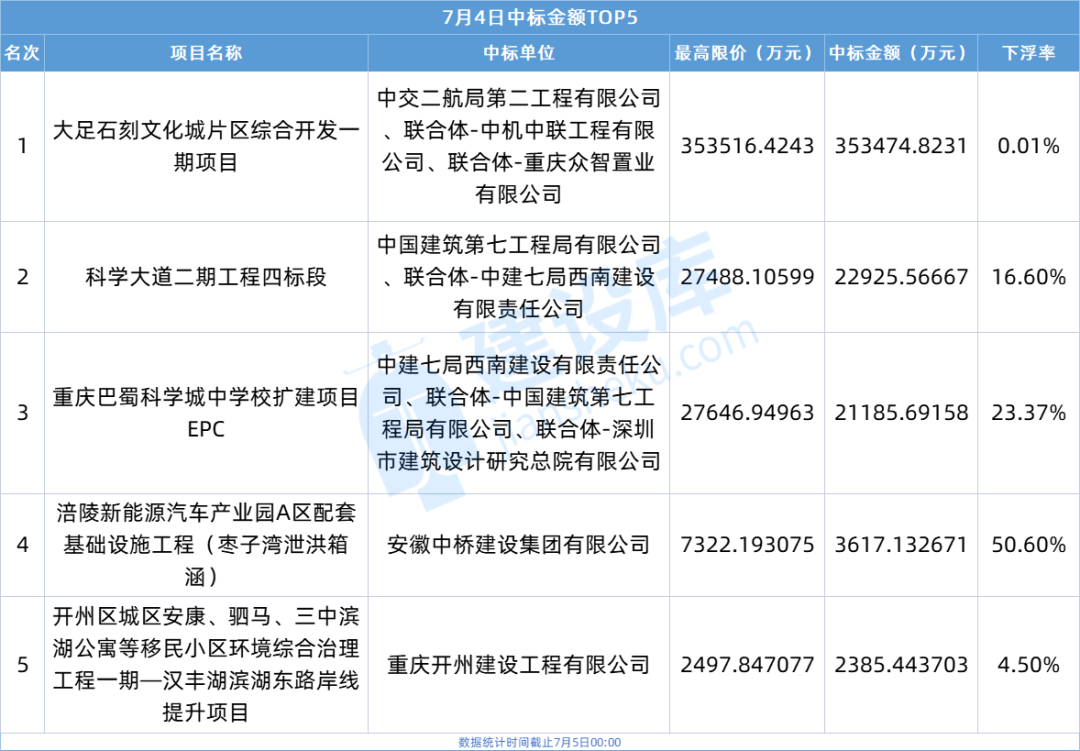Click the table title '7月4日中标金额TOP5'
This screenshot has width=1080, height=751.
(x=539, y=17)
